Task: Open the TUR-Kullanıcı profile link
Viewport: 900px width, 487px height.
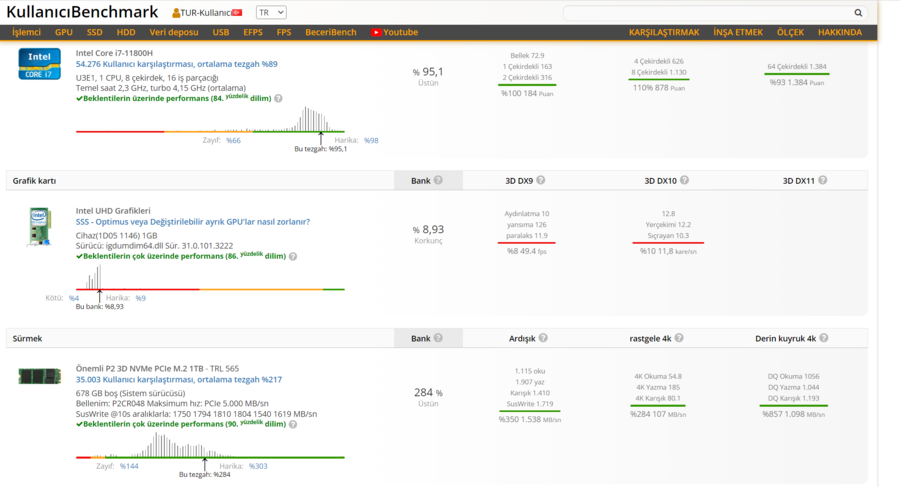Action: (205, 13)
